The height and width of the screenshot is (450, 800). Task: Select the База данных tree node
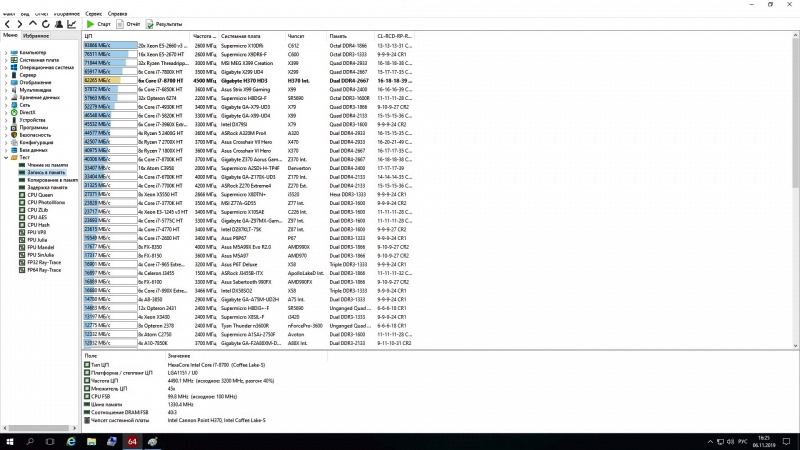tap(33, 150)
